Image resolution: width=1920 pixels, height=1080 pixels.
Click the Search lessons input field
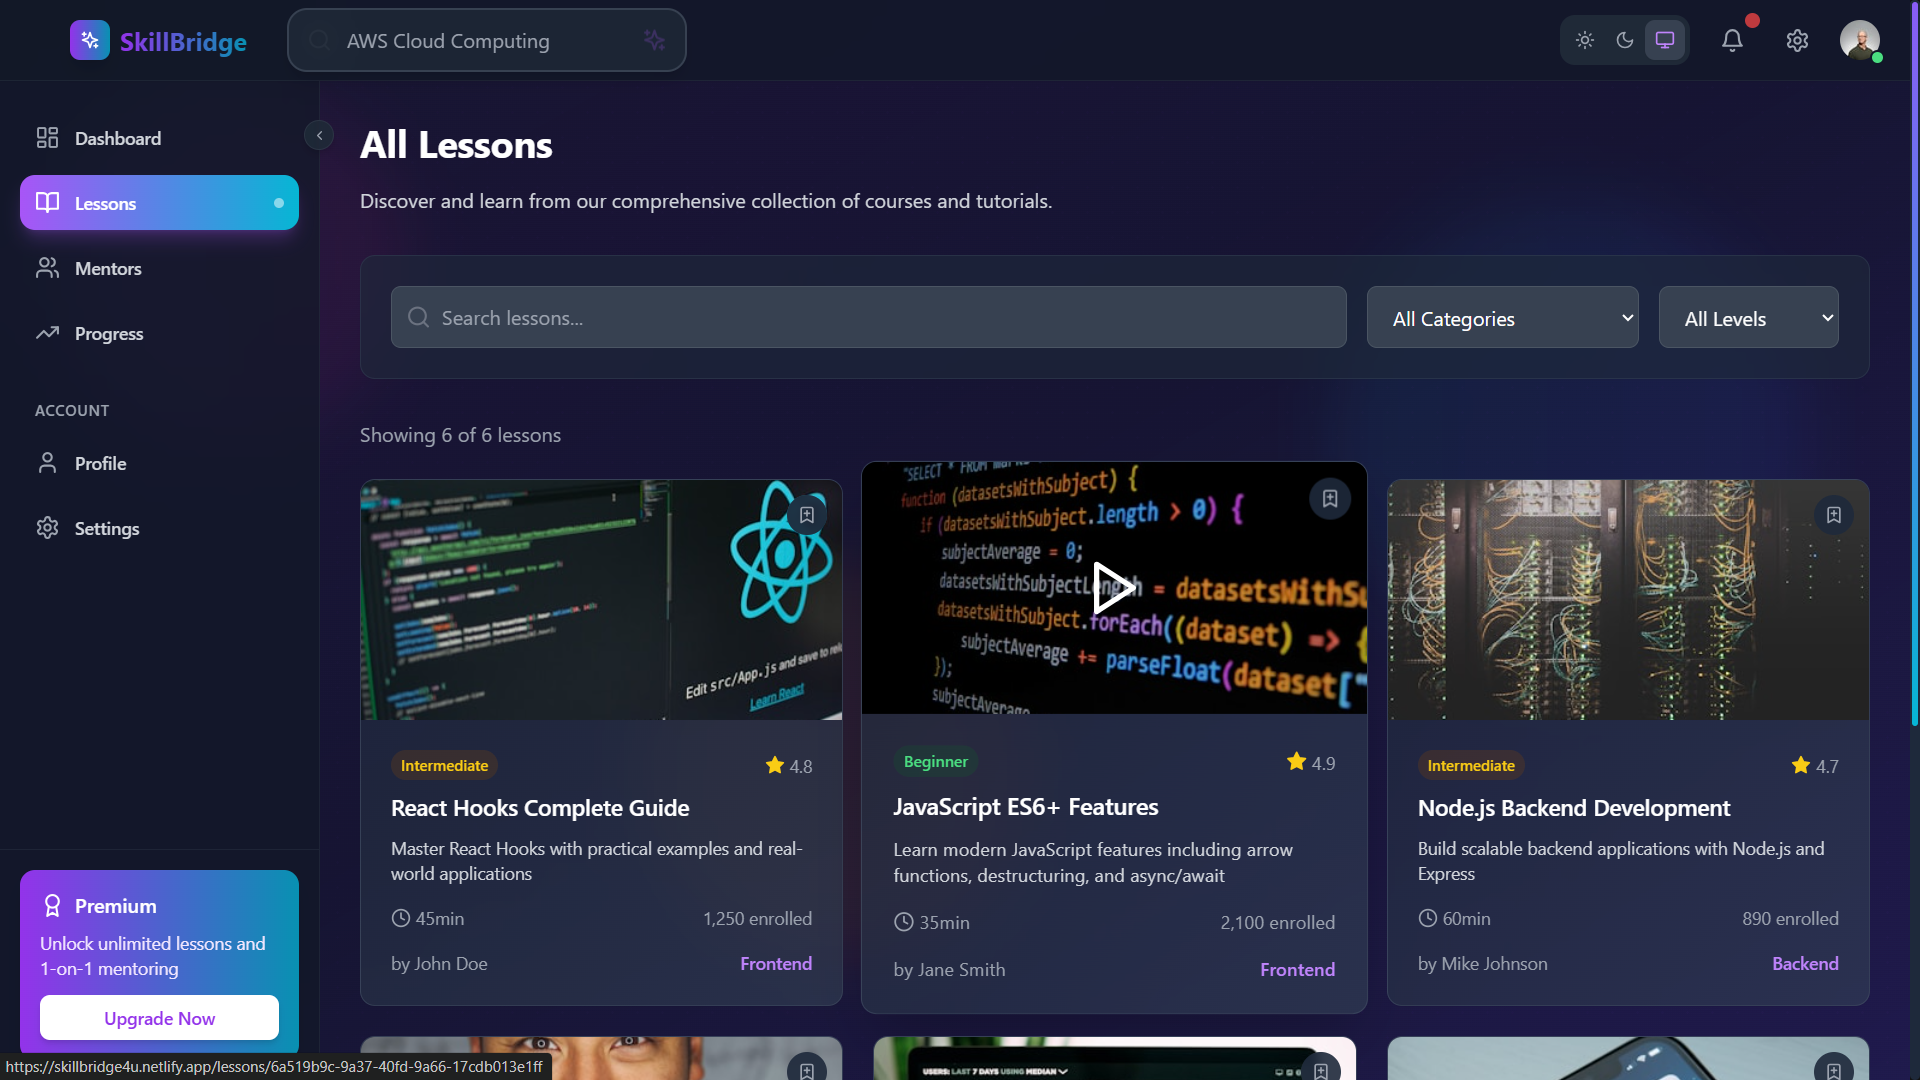click(868, 318)
